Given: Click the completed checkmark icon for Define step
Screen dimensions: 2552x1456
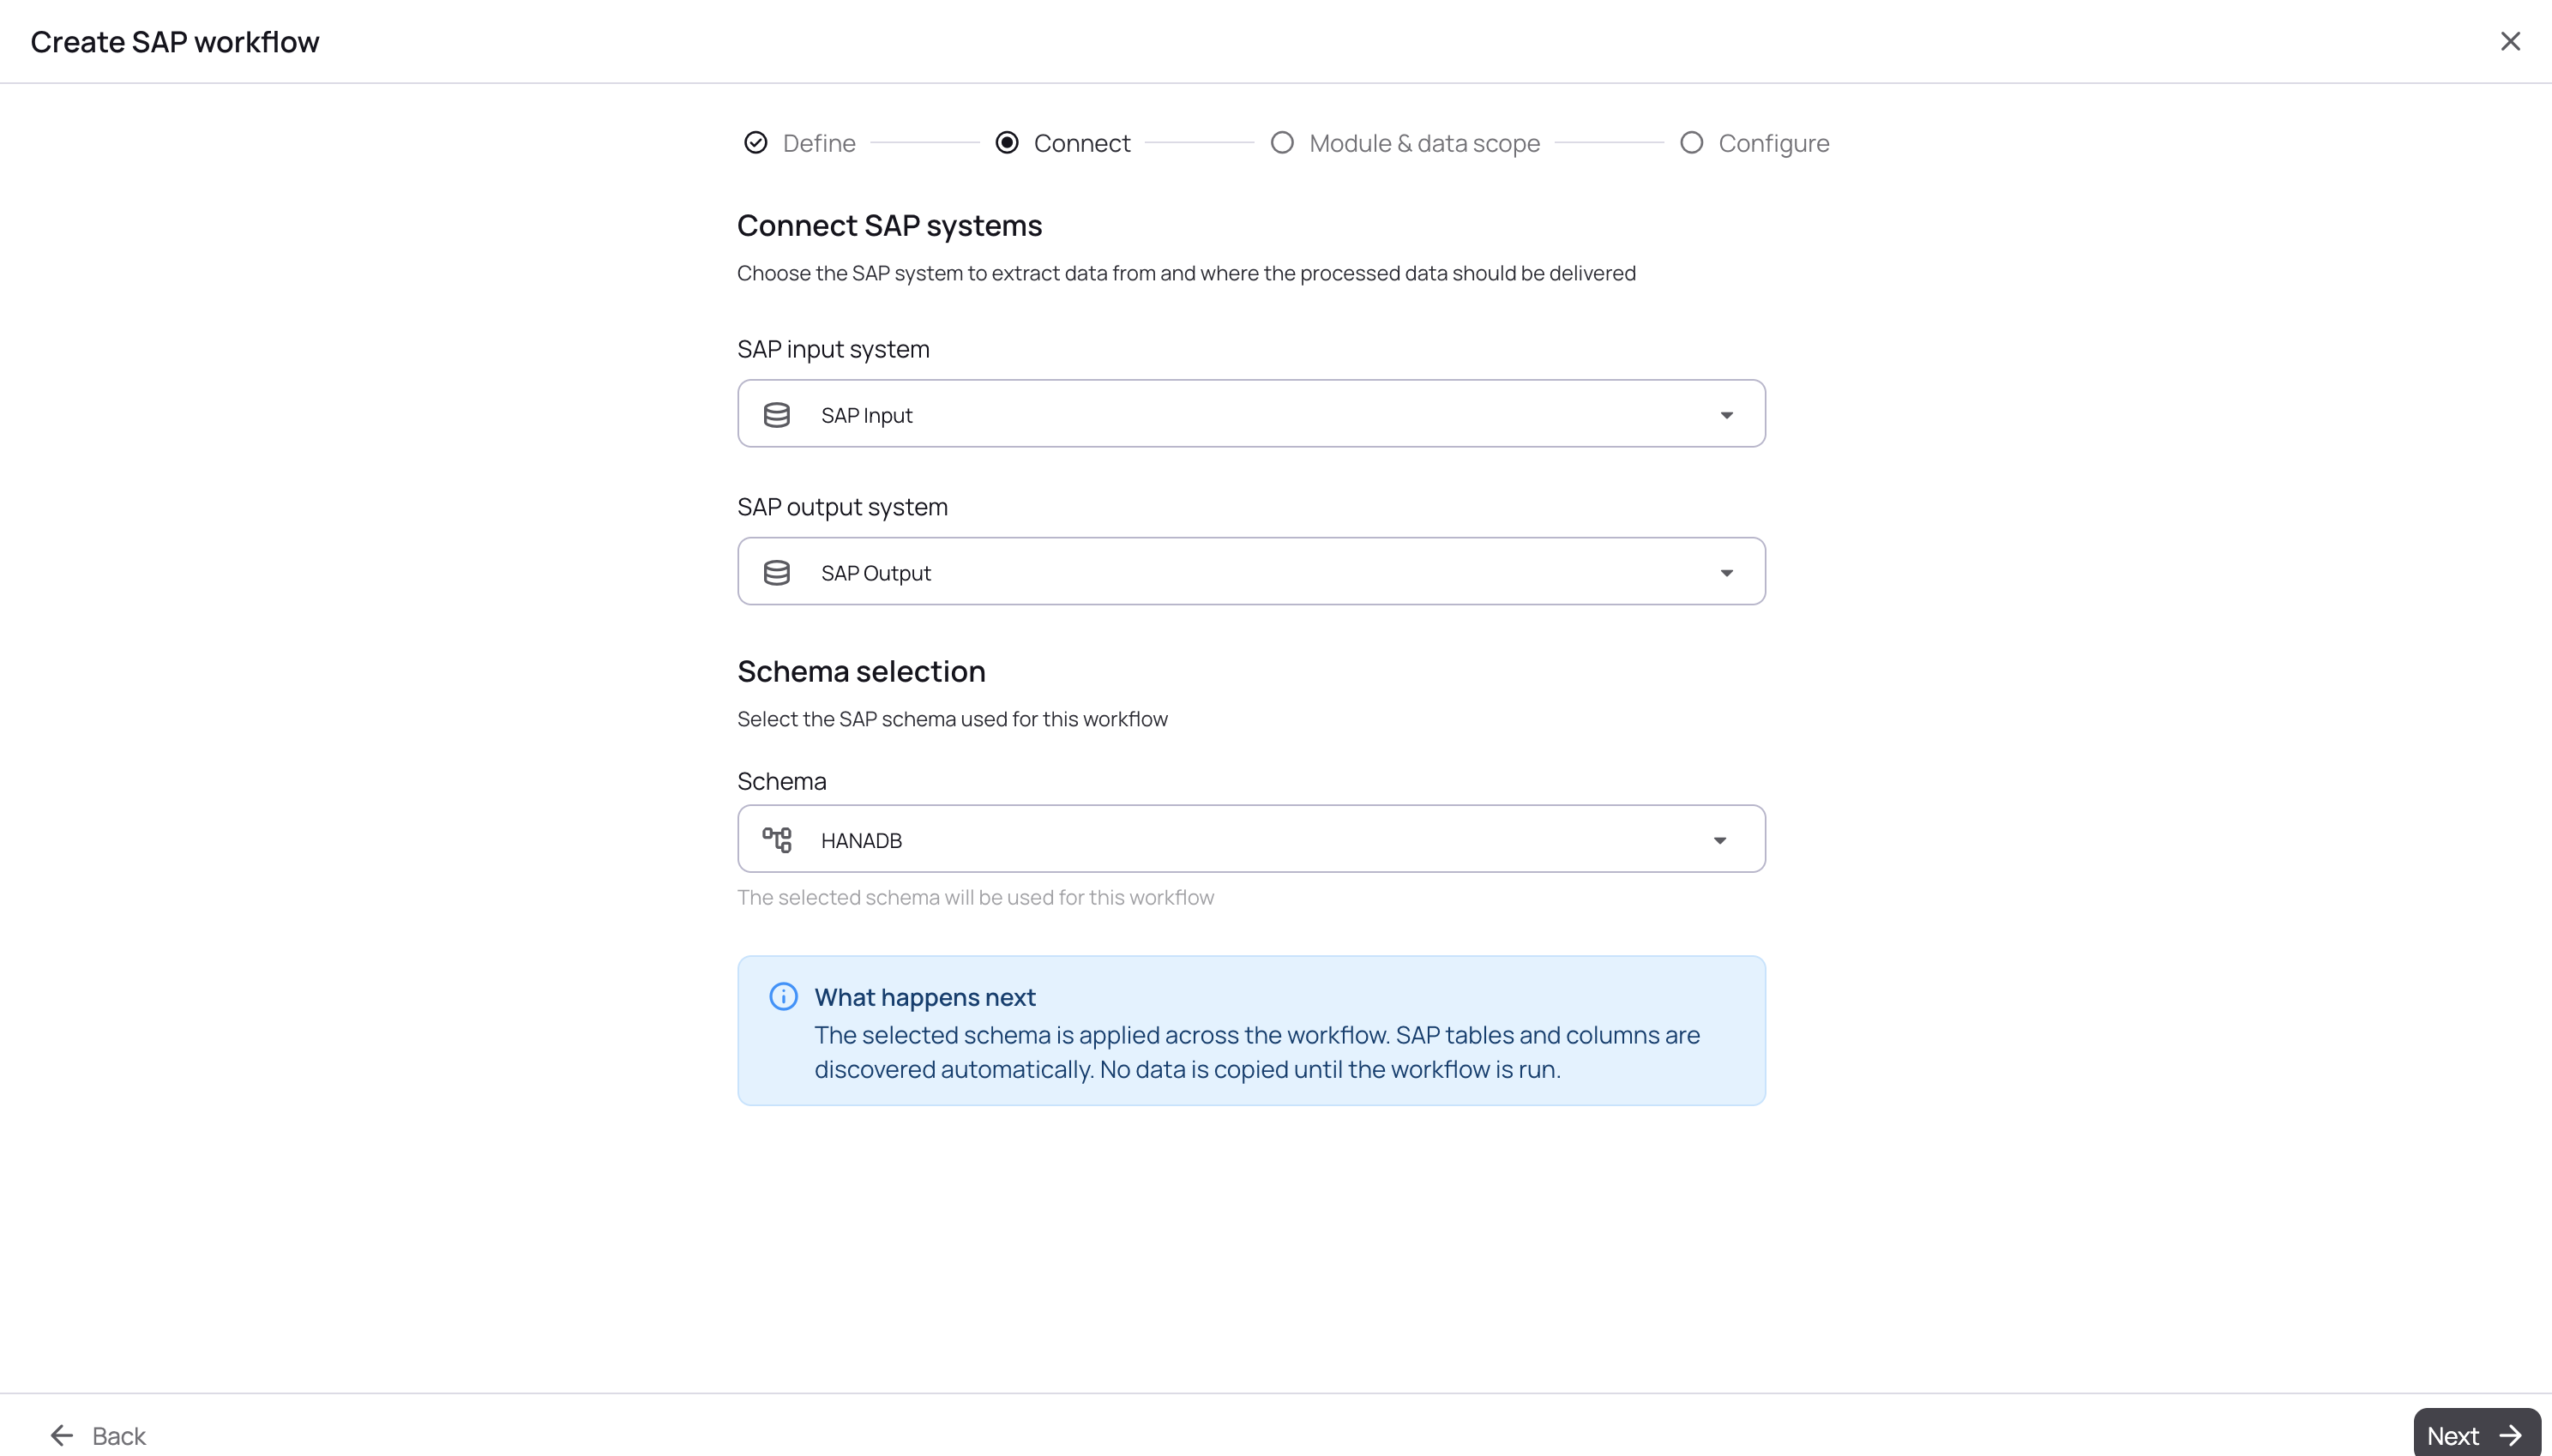Looking at the screenshot, I should click(756, 143).
